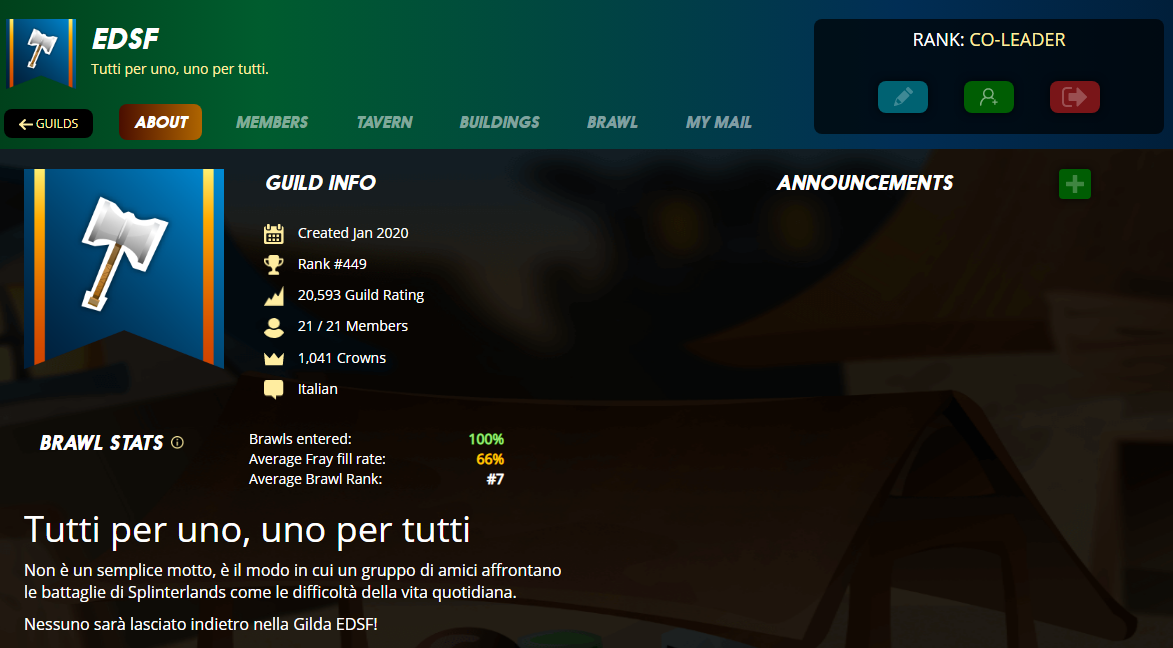
Task: Click the Italian language text
Action: [x=318, y=389]
